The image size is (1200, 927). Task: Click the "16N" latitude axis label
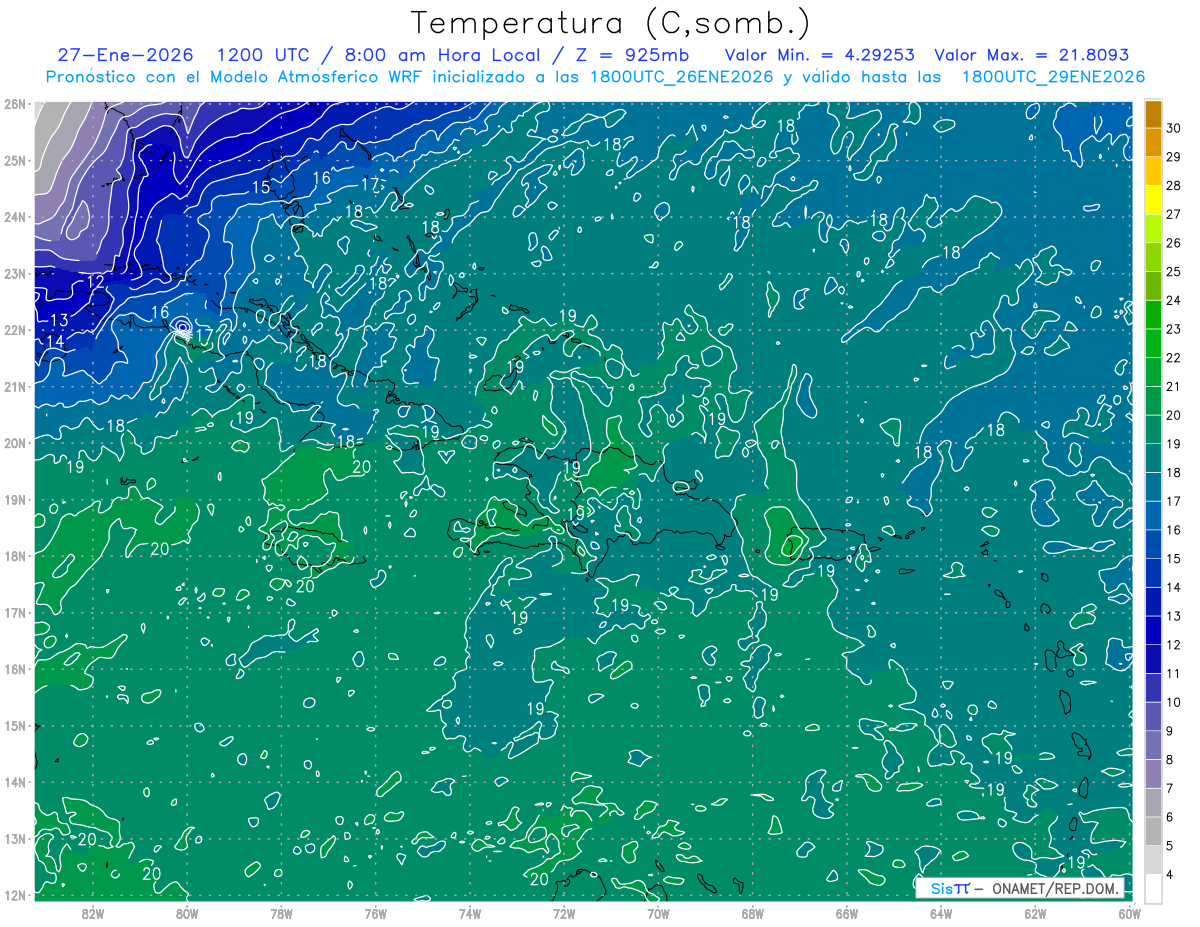[x=15, y=669]
